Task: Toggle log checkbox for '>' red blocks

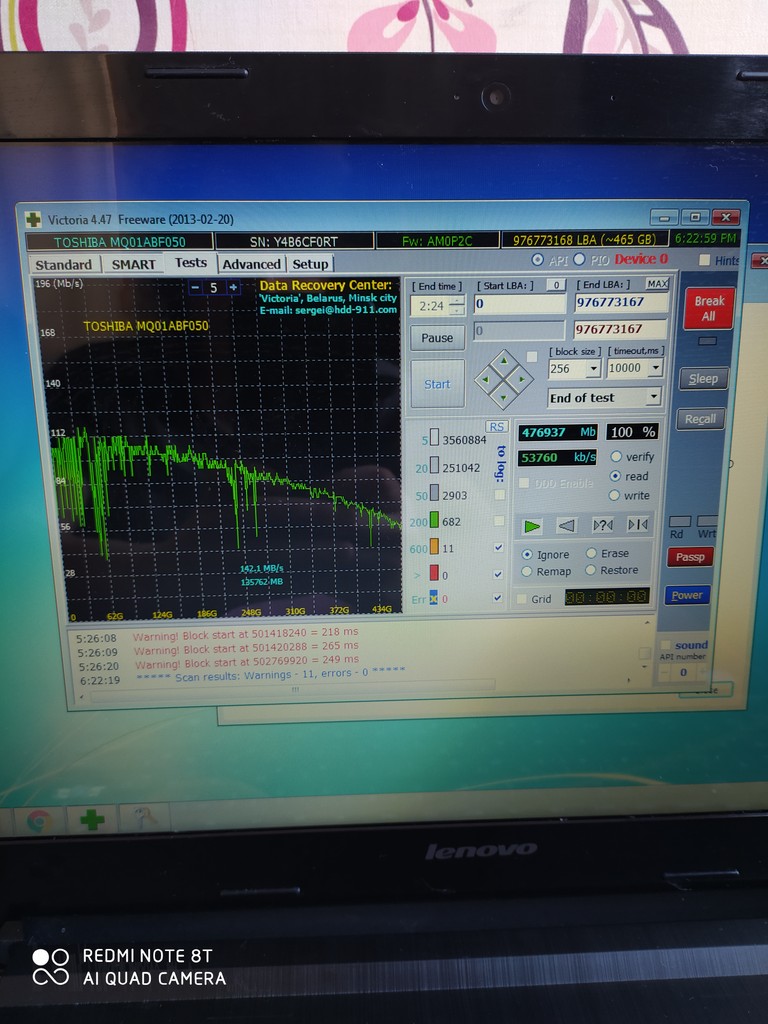Action: (x=498, y=574)
